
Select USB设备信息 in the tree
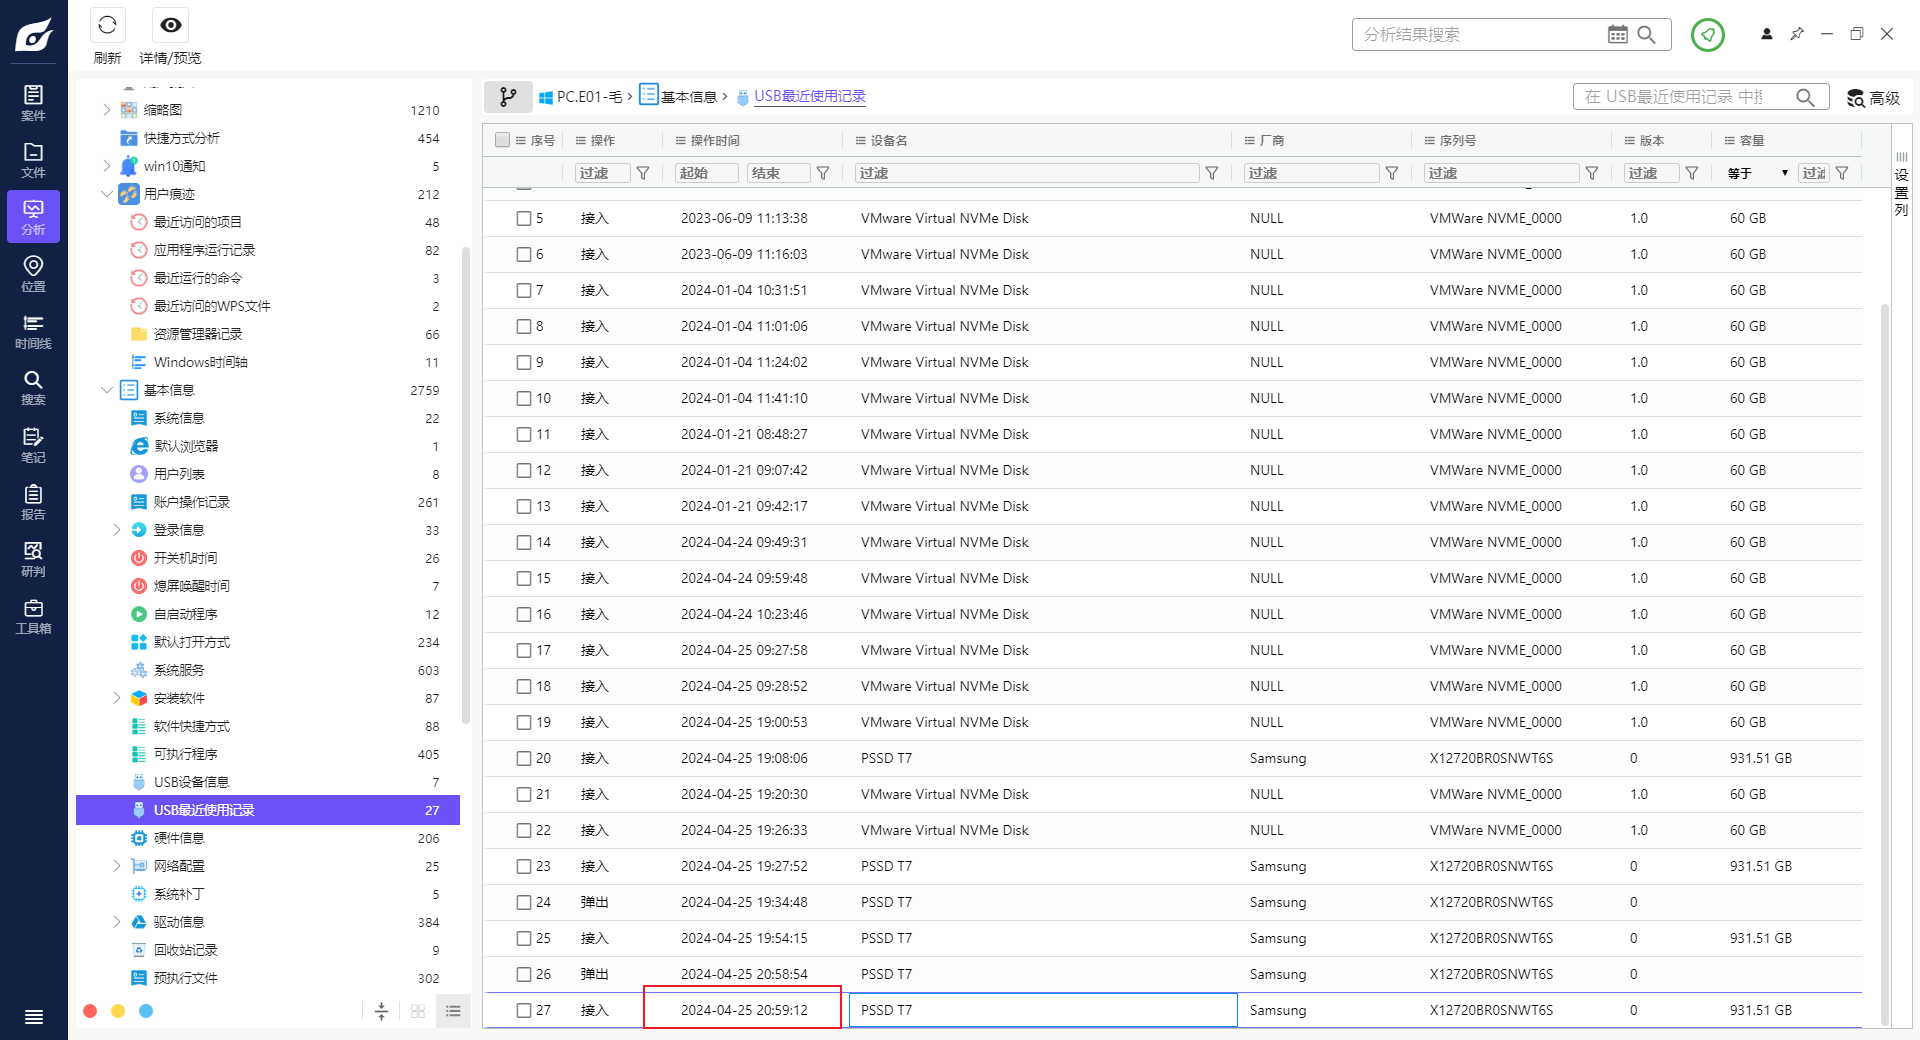pos(191,782)
